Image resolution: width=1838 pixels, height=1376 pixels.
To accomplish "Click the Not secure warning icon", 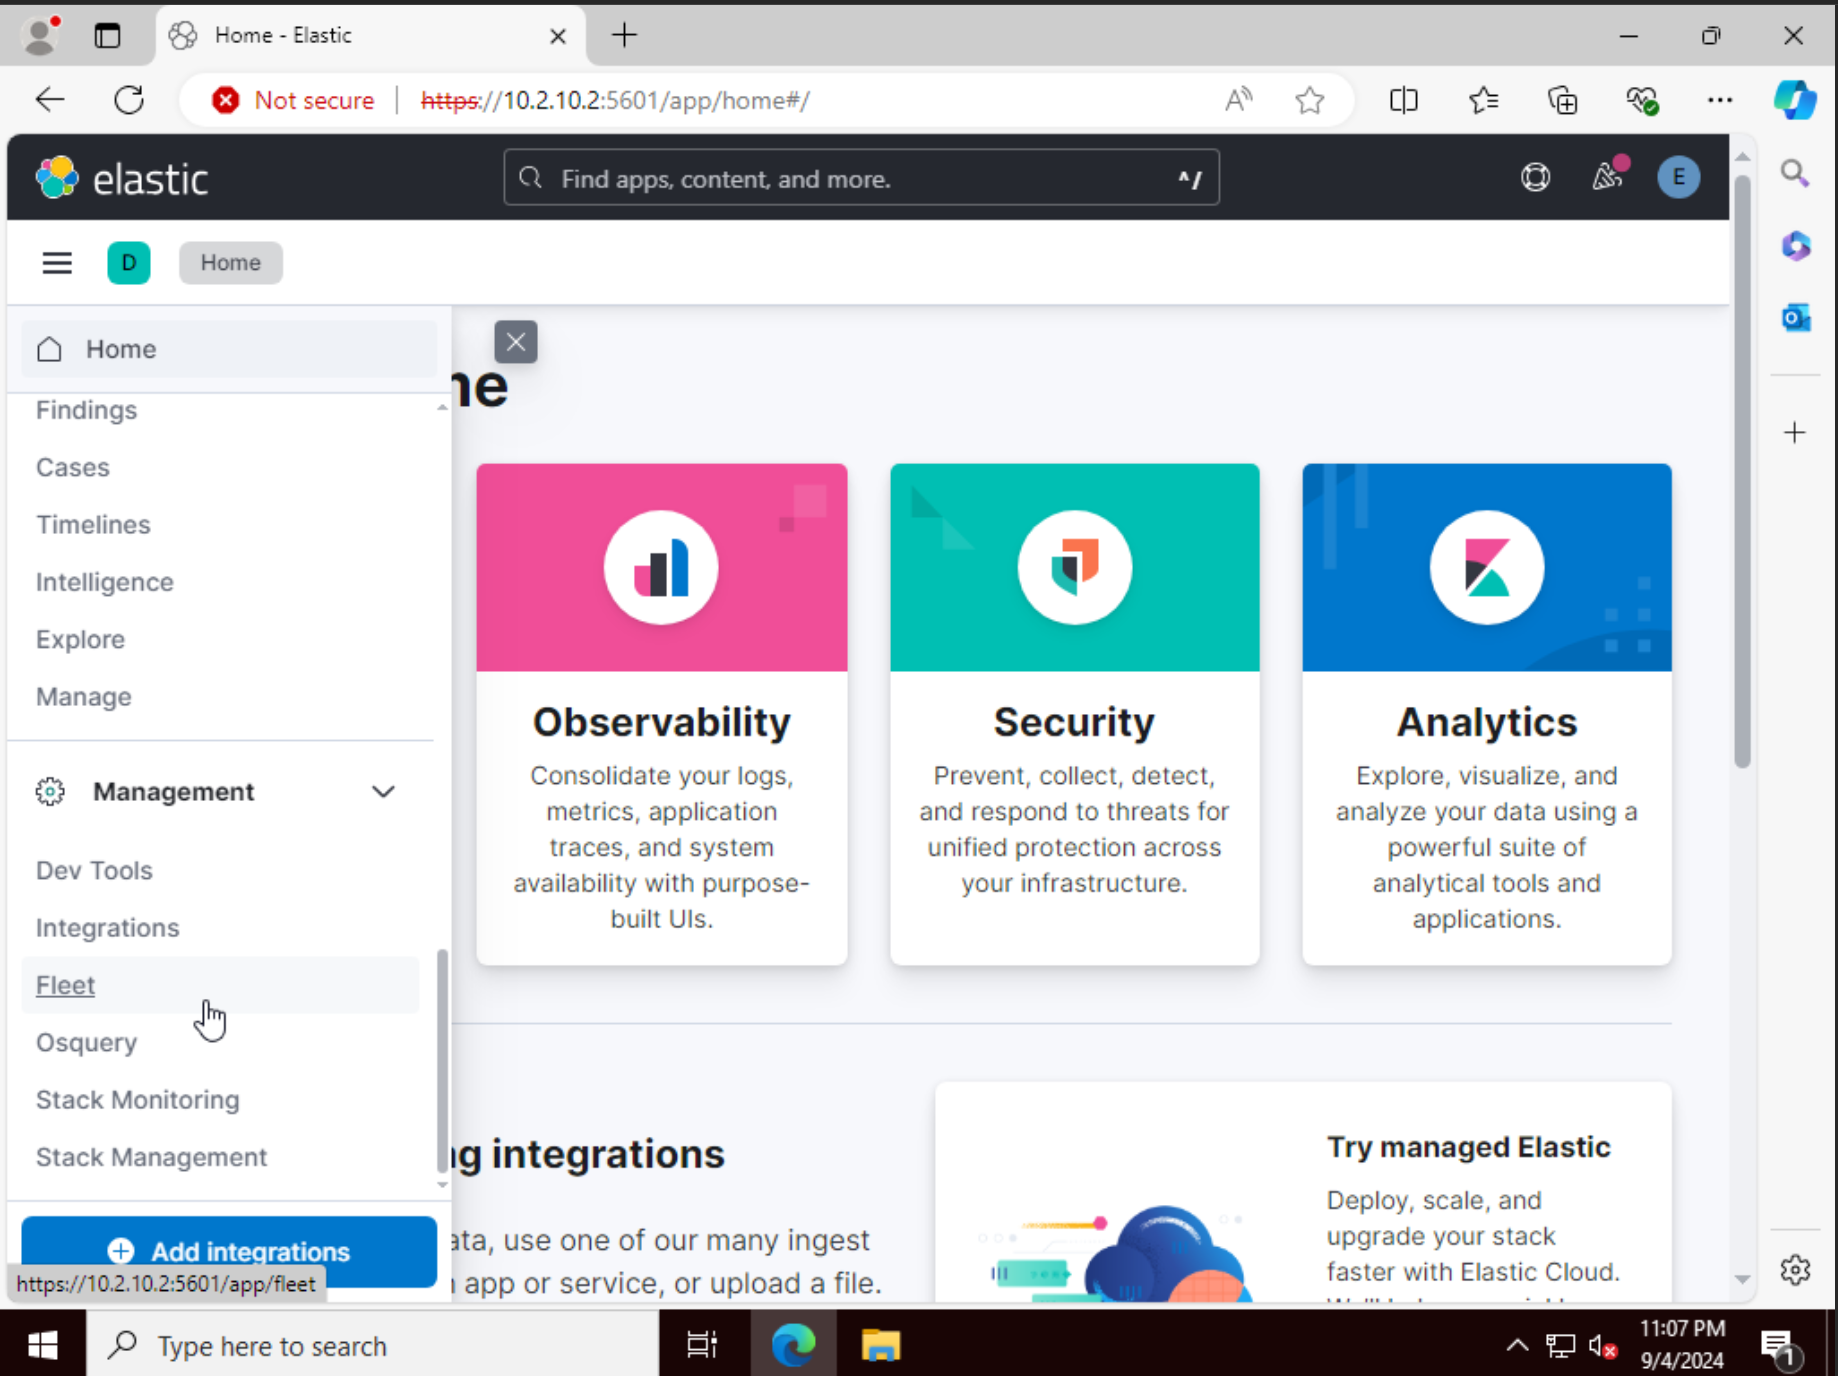I will click(x=226, y=100).
